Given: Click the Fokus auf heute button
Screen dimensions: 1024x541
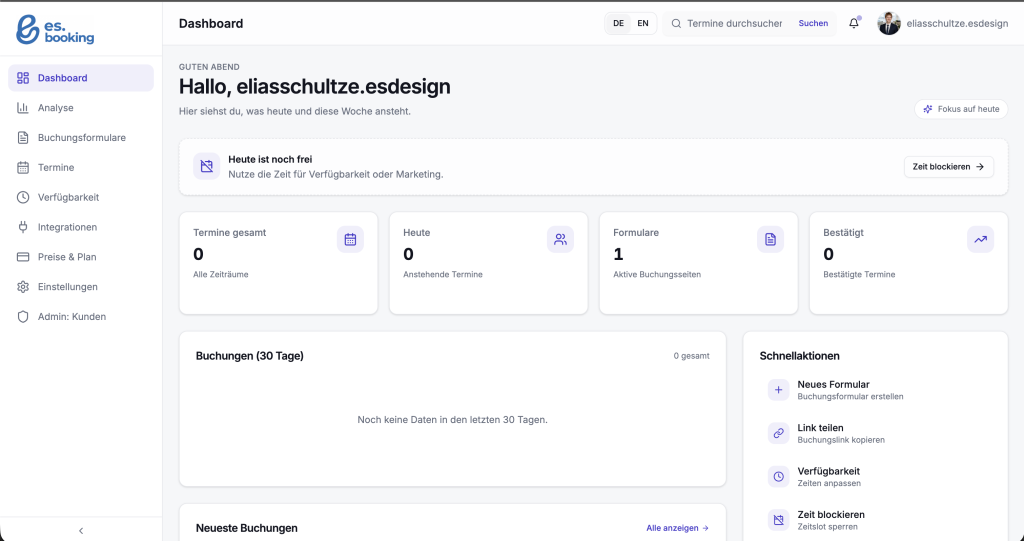Looking at the screenshot, I should [961, 109].
